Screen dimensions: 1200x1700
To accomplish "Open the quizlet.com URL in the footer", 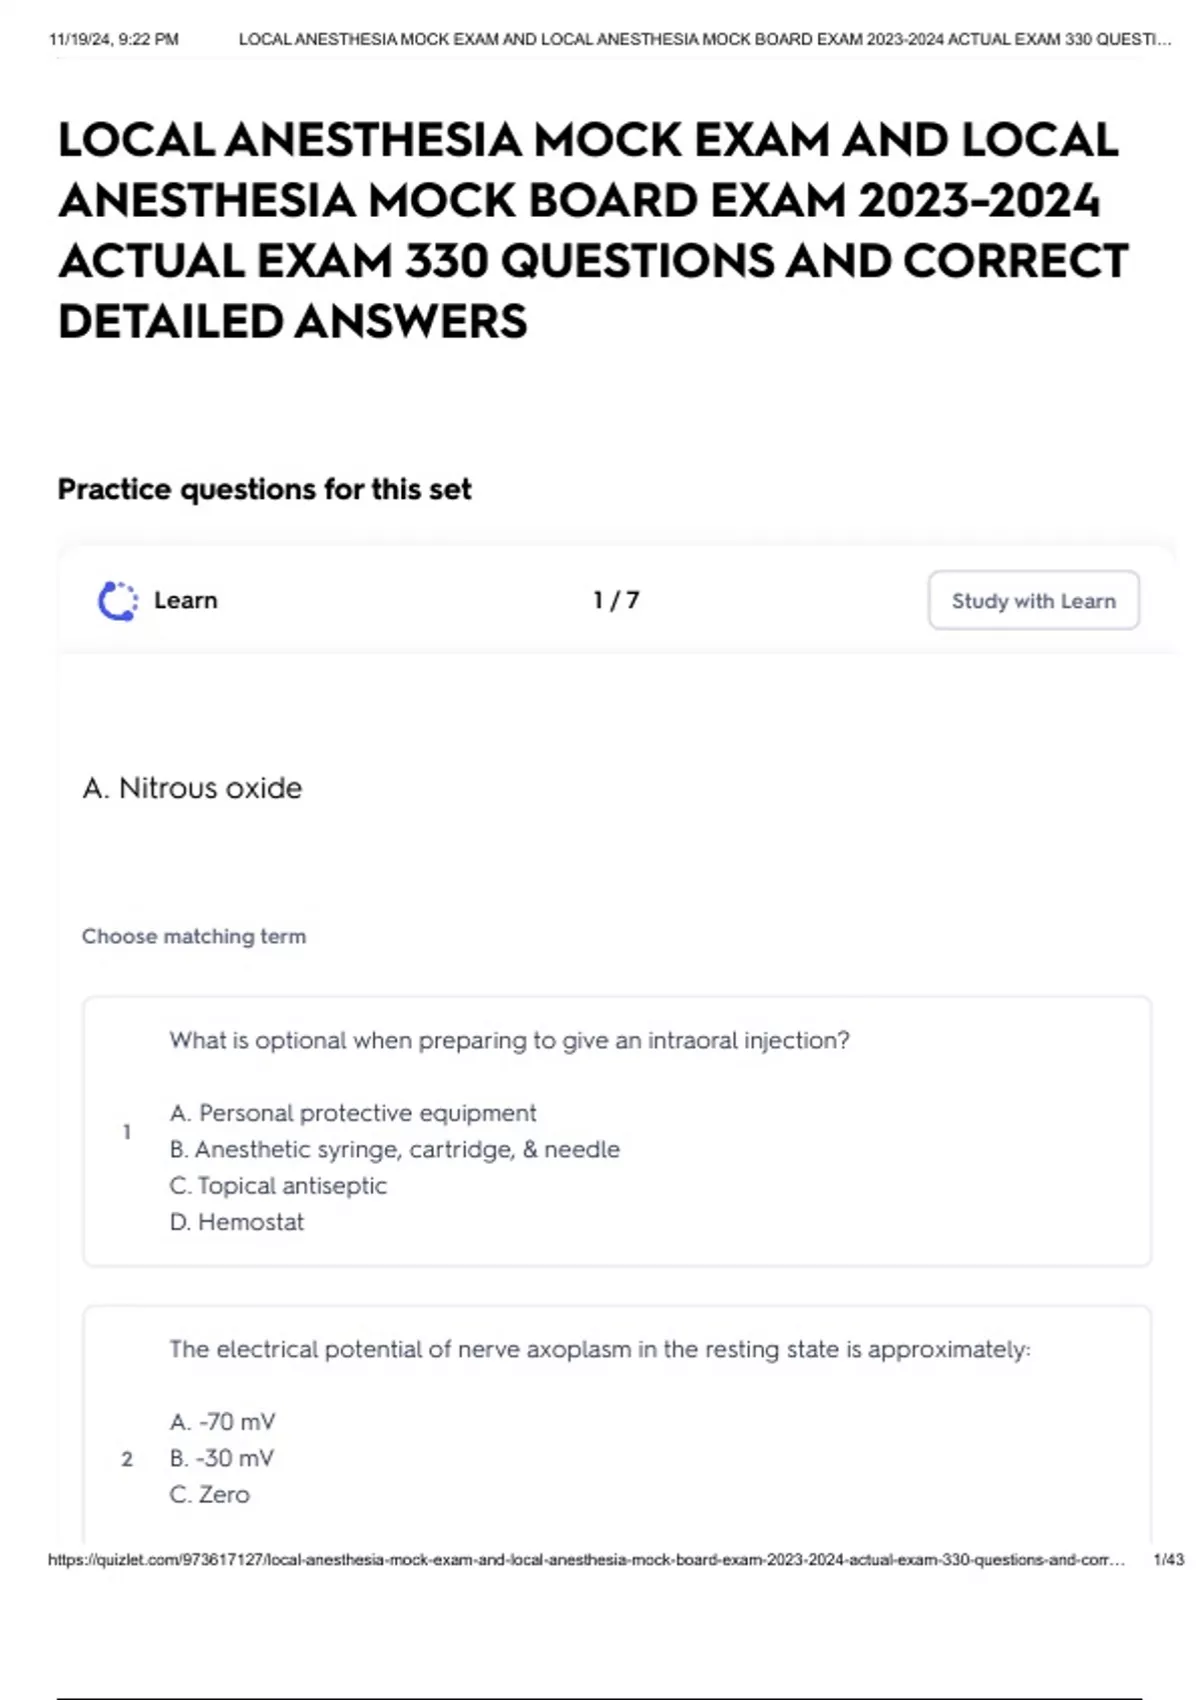I will (586, 1560).
